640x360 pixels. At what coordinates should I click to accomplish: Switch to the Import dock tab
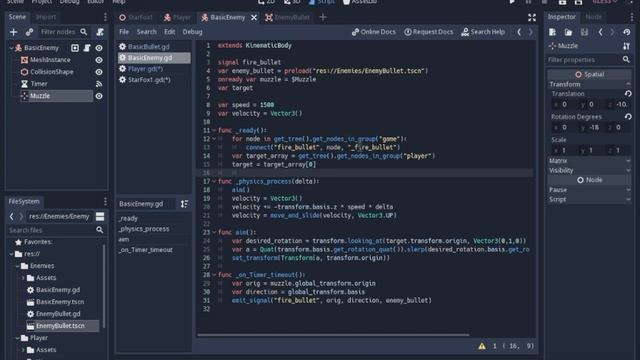click(46, 17)
